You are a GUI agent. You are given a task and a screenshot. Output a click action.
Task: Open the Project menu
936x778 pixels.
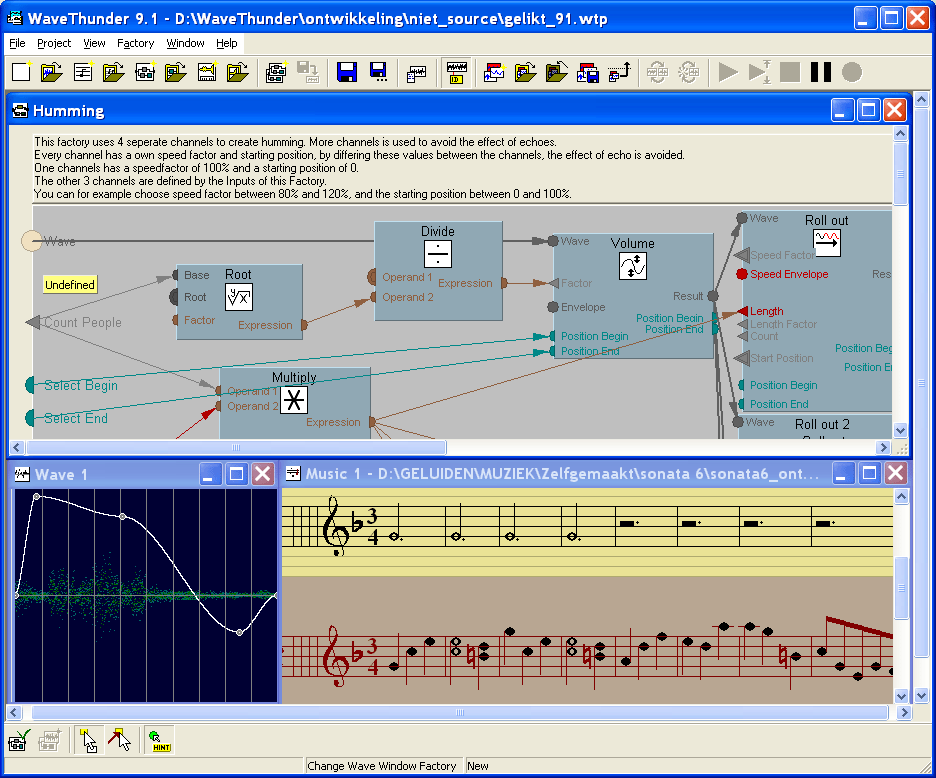click(54, 43)
